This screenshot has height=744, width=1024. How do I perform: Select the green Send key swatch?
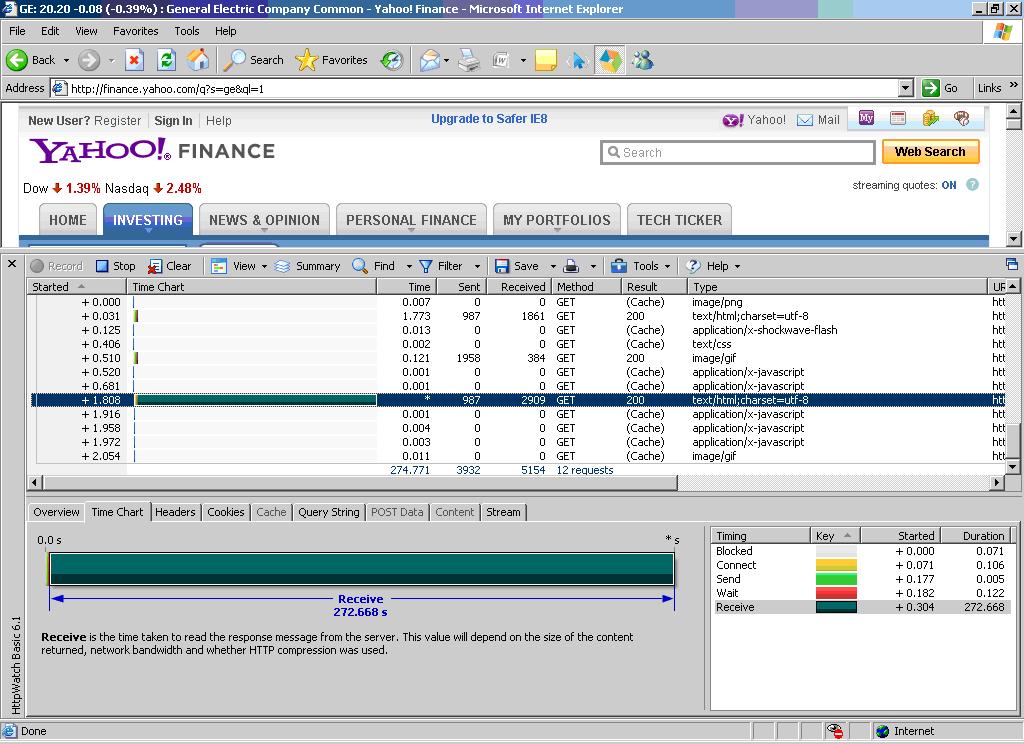836,579
